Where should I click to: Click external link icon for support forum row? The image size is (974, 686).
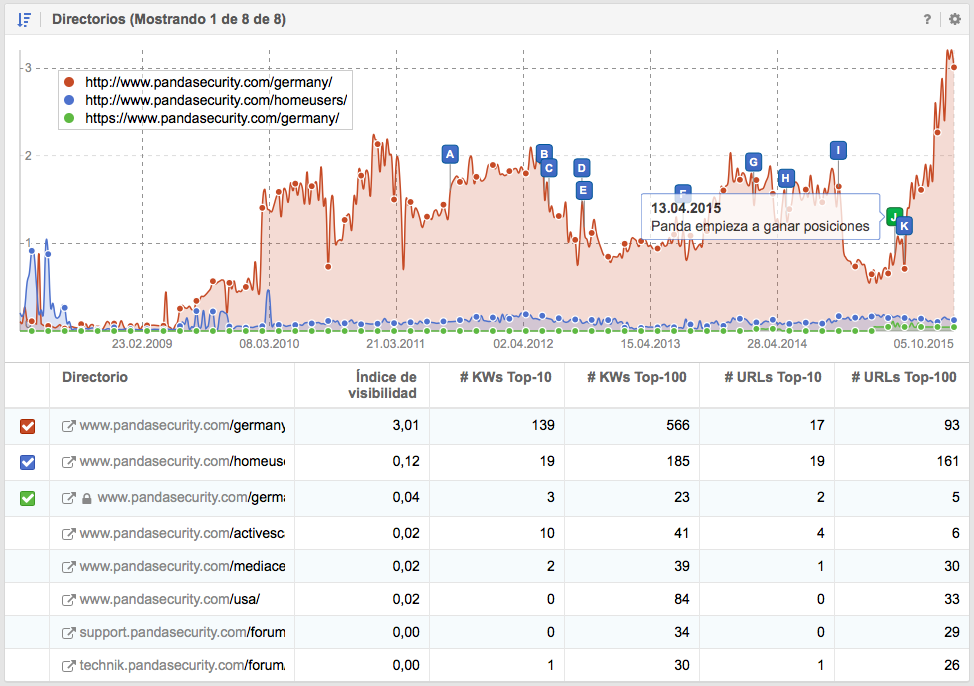coord(69,633)
